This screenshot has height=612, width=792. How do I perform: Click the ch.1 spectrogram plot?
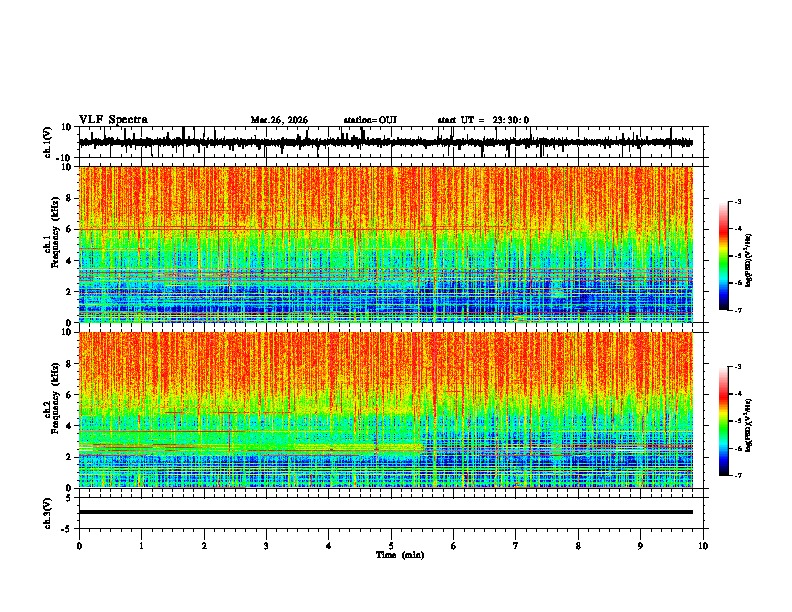point(386,244)
